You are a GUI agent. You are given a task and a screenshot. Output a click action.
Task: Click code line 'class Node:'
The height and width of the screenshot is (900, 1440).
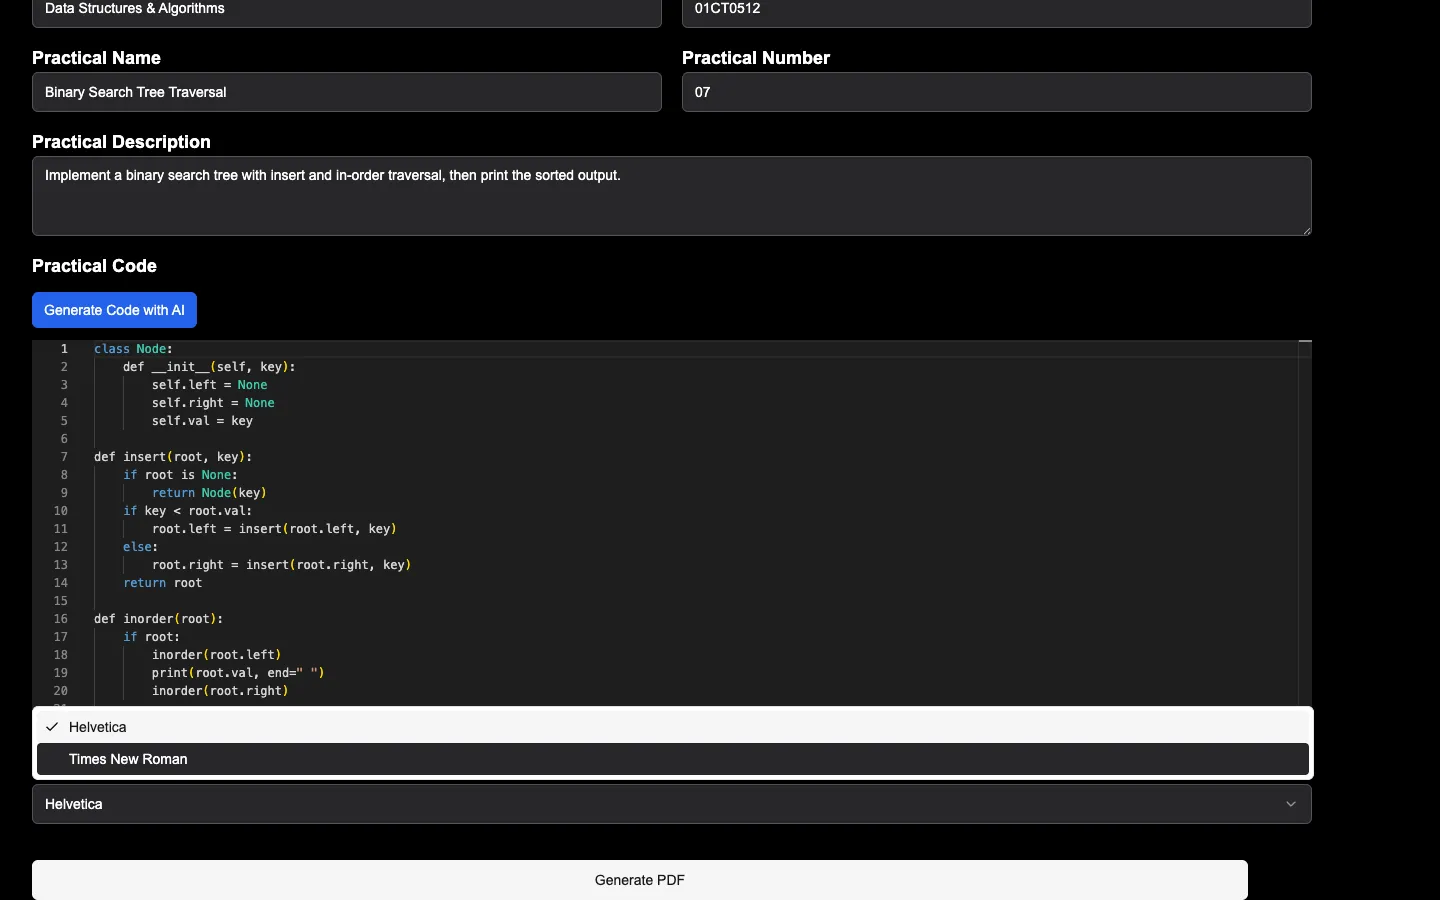tap(134, 349)
